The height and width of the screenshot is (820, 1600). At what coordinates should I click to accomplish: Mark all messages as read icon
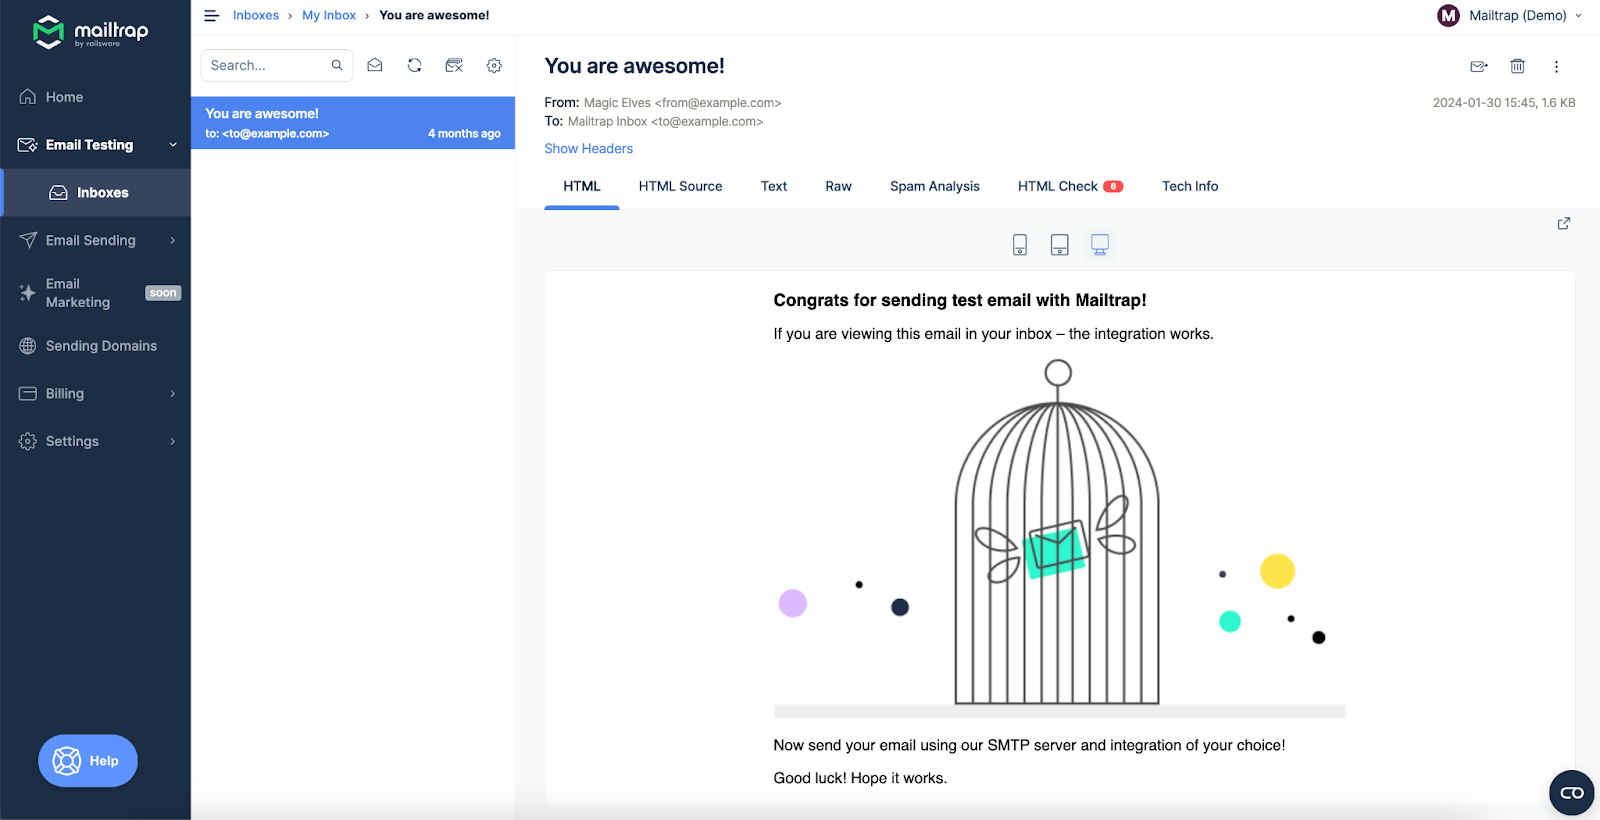pyautogui.click(x=375, y=65)
